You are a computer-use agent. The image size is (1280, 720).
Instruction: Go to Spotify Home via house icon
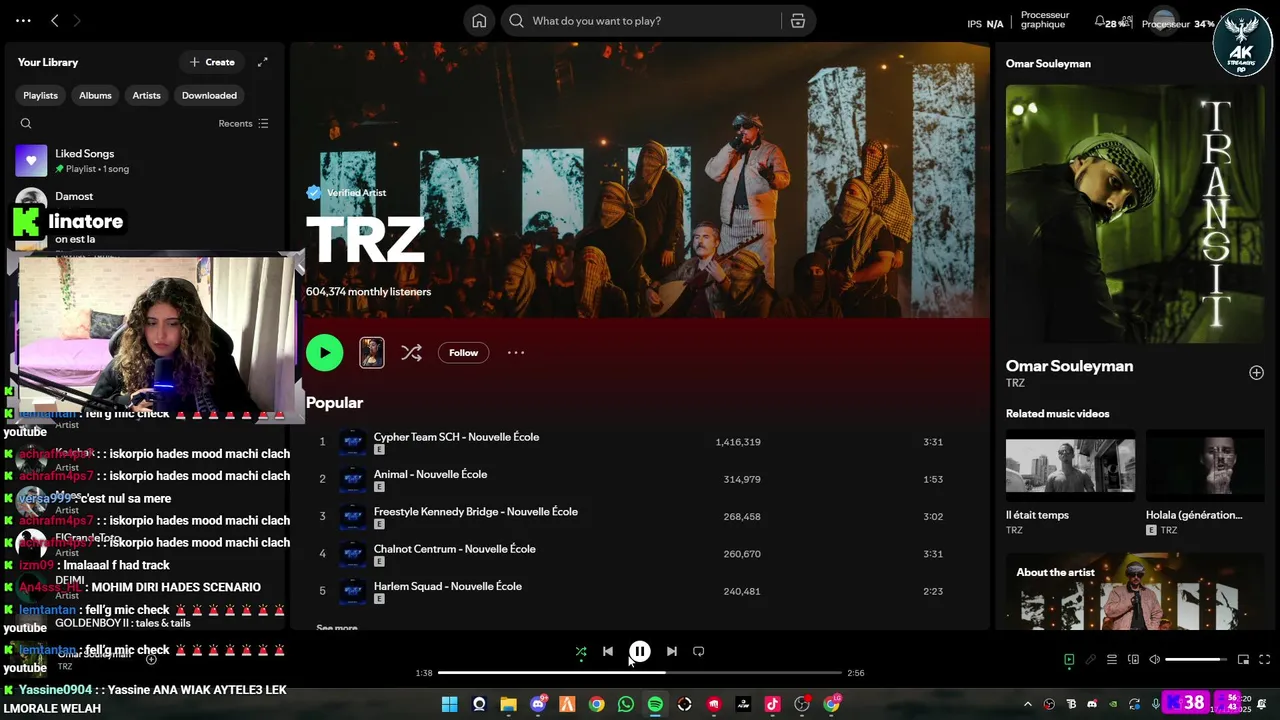pyautogui.click(x=479, y=21)
